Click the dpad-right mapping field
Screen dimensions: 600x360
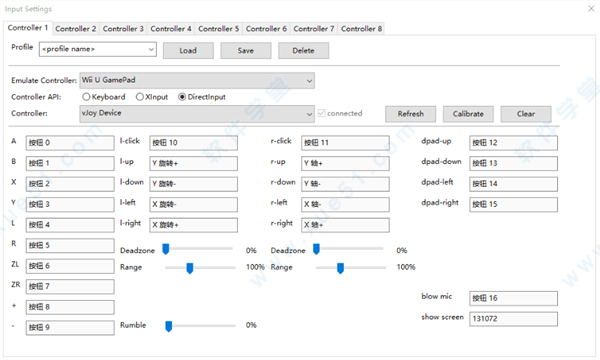514,204
